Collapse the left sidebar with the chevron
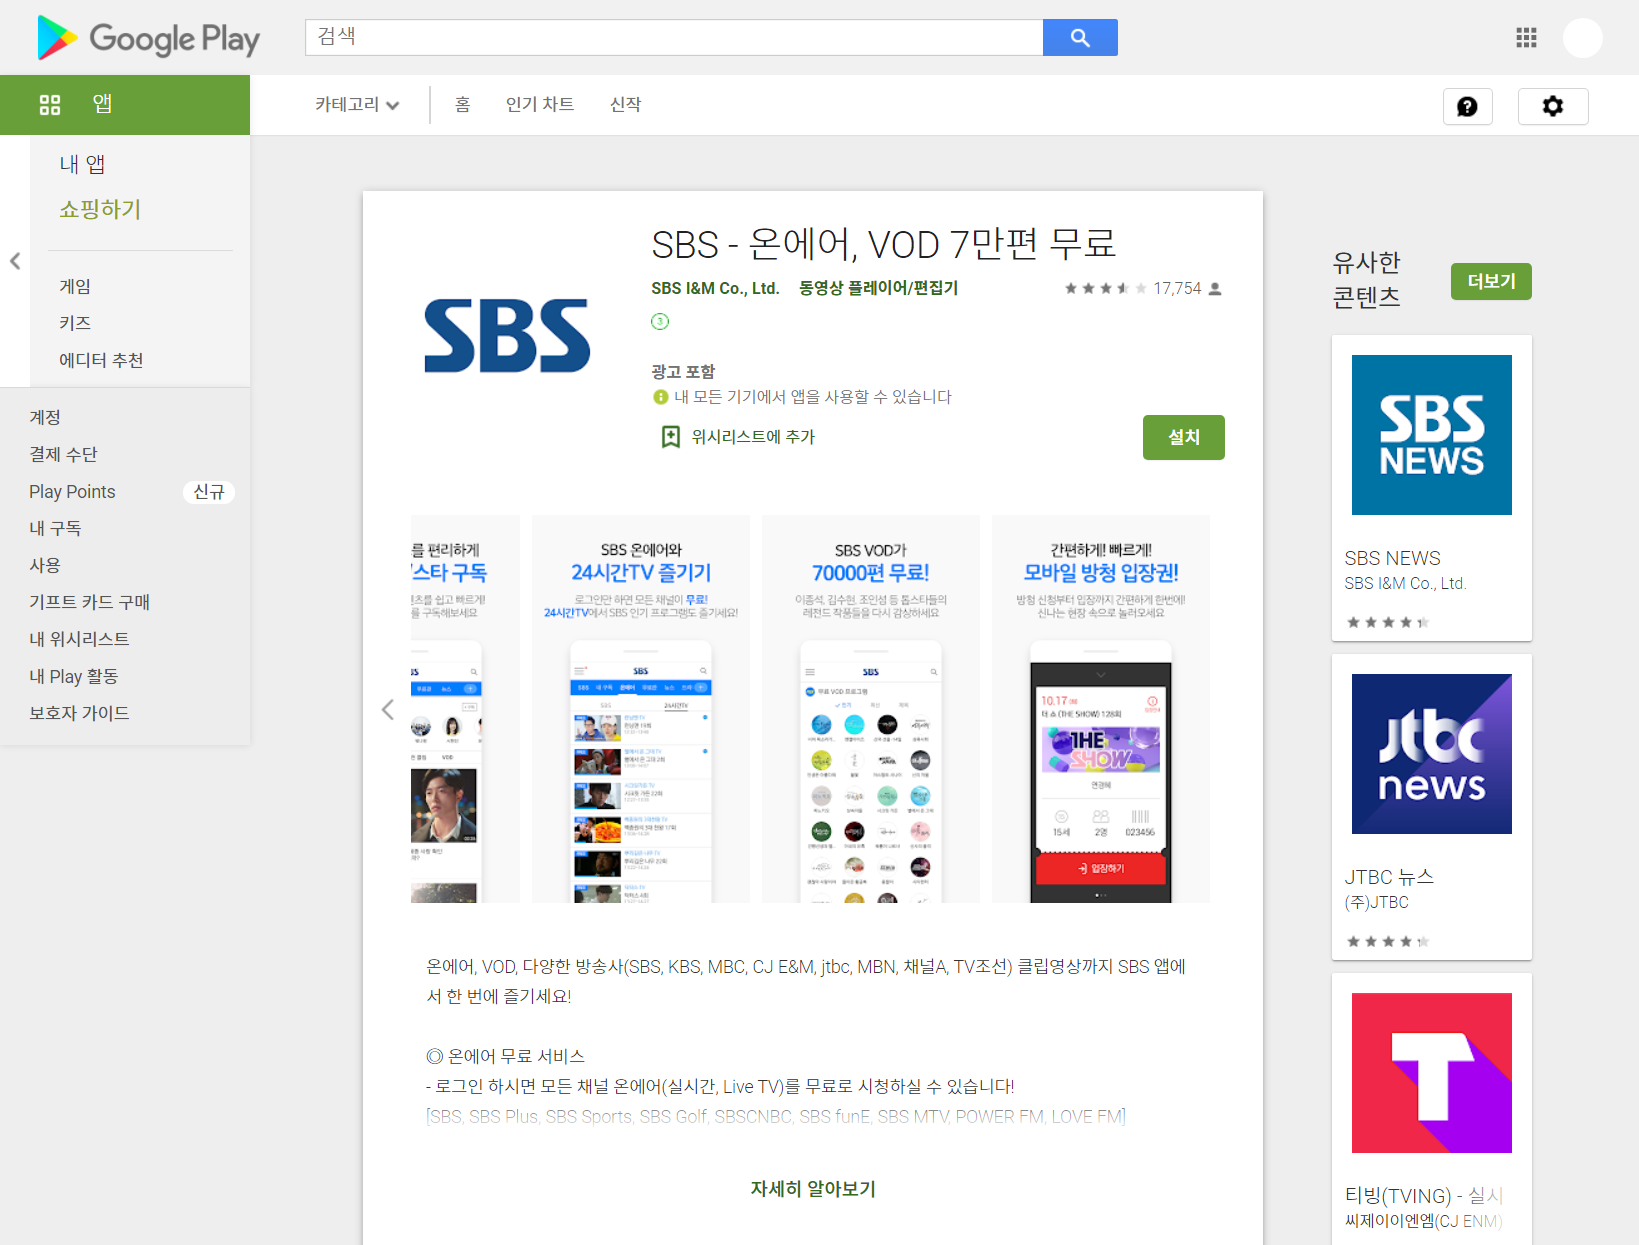 click(x=15, y=261)
